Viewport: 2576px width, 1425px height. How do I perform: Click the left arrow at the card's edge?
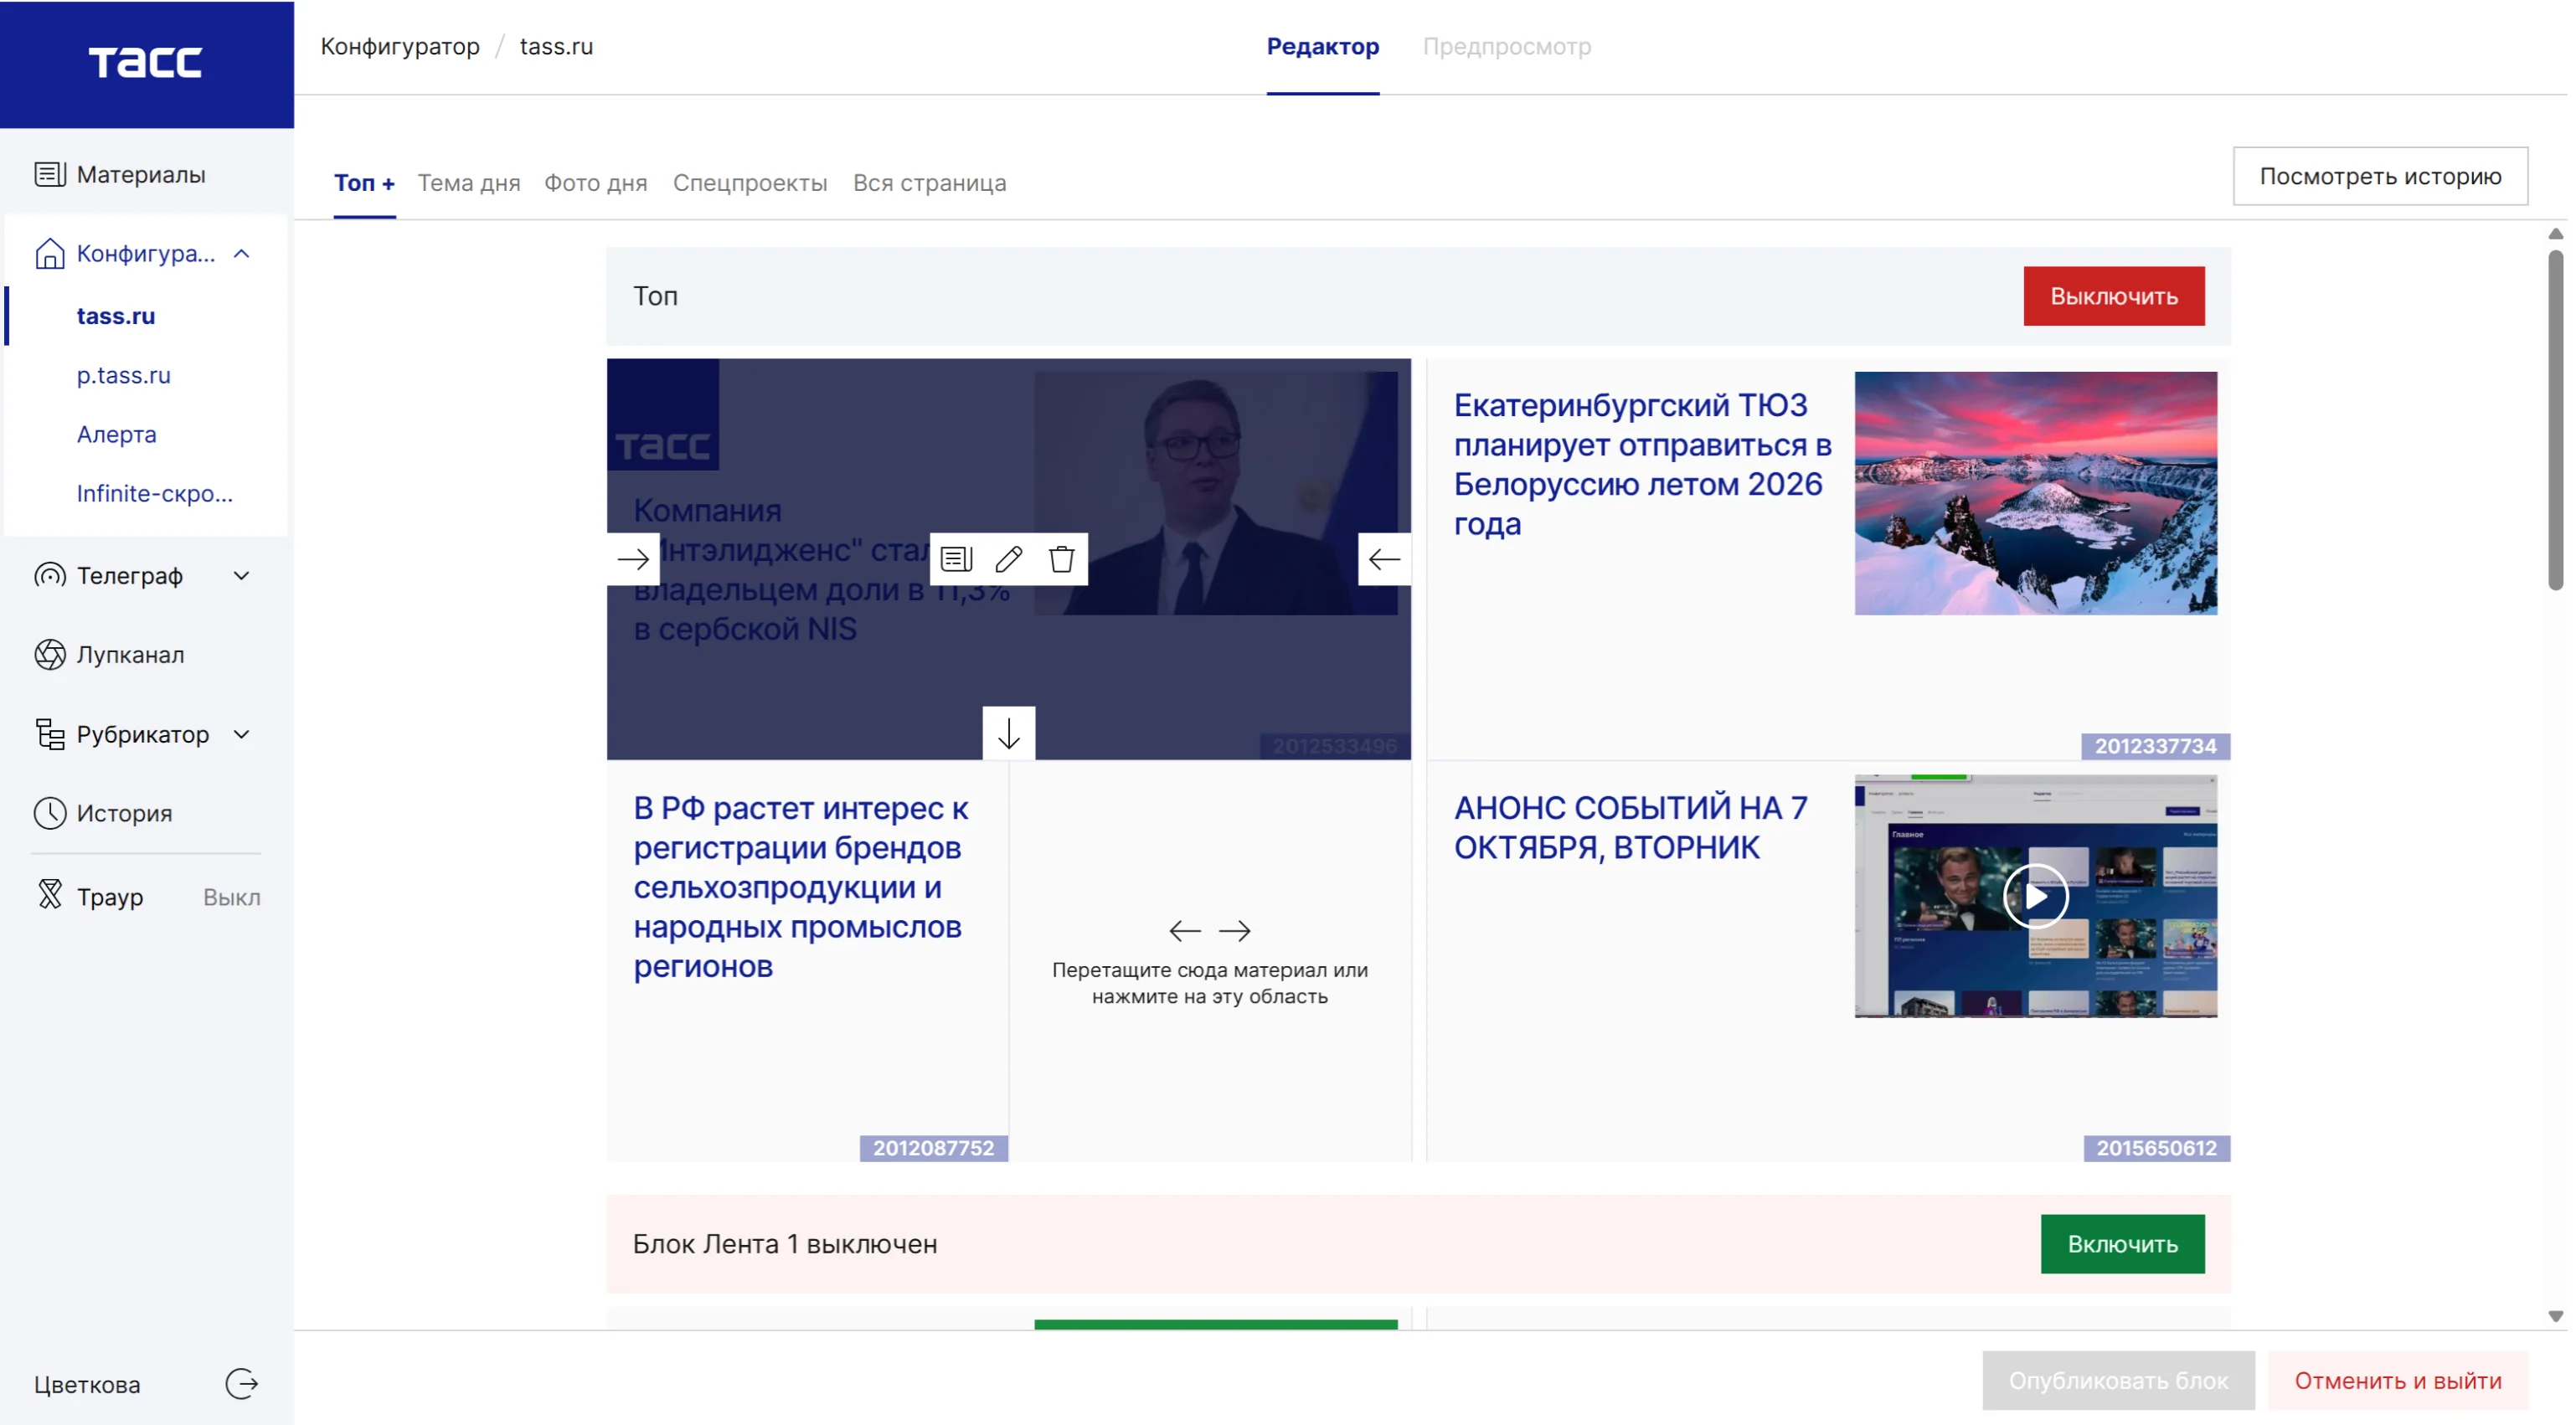point(1384,559)
